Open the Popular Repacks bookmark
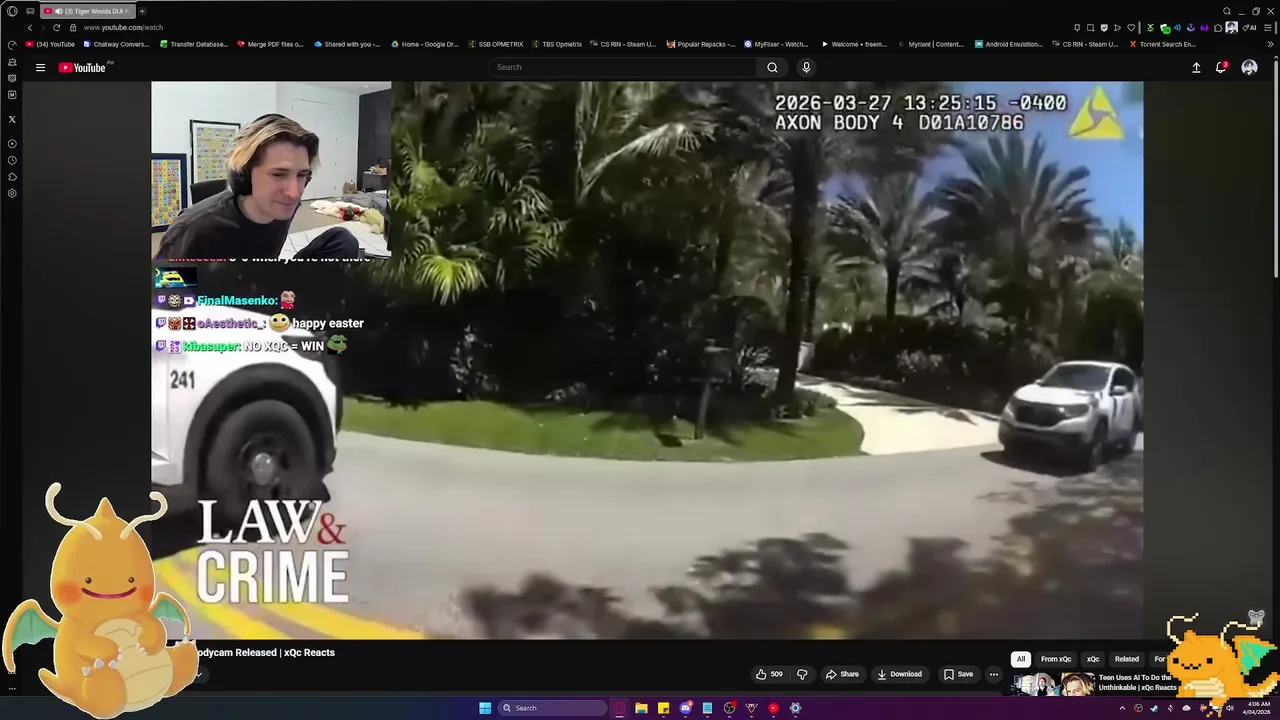 pyautogui.click(x=700, y=44)
